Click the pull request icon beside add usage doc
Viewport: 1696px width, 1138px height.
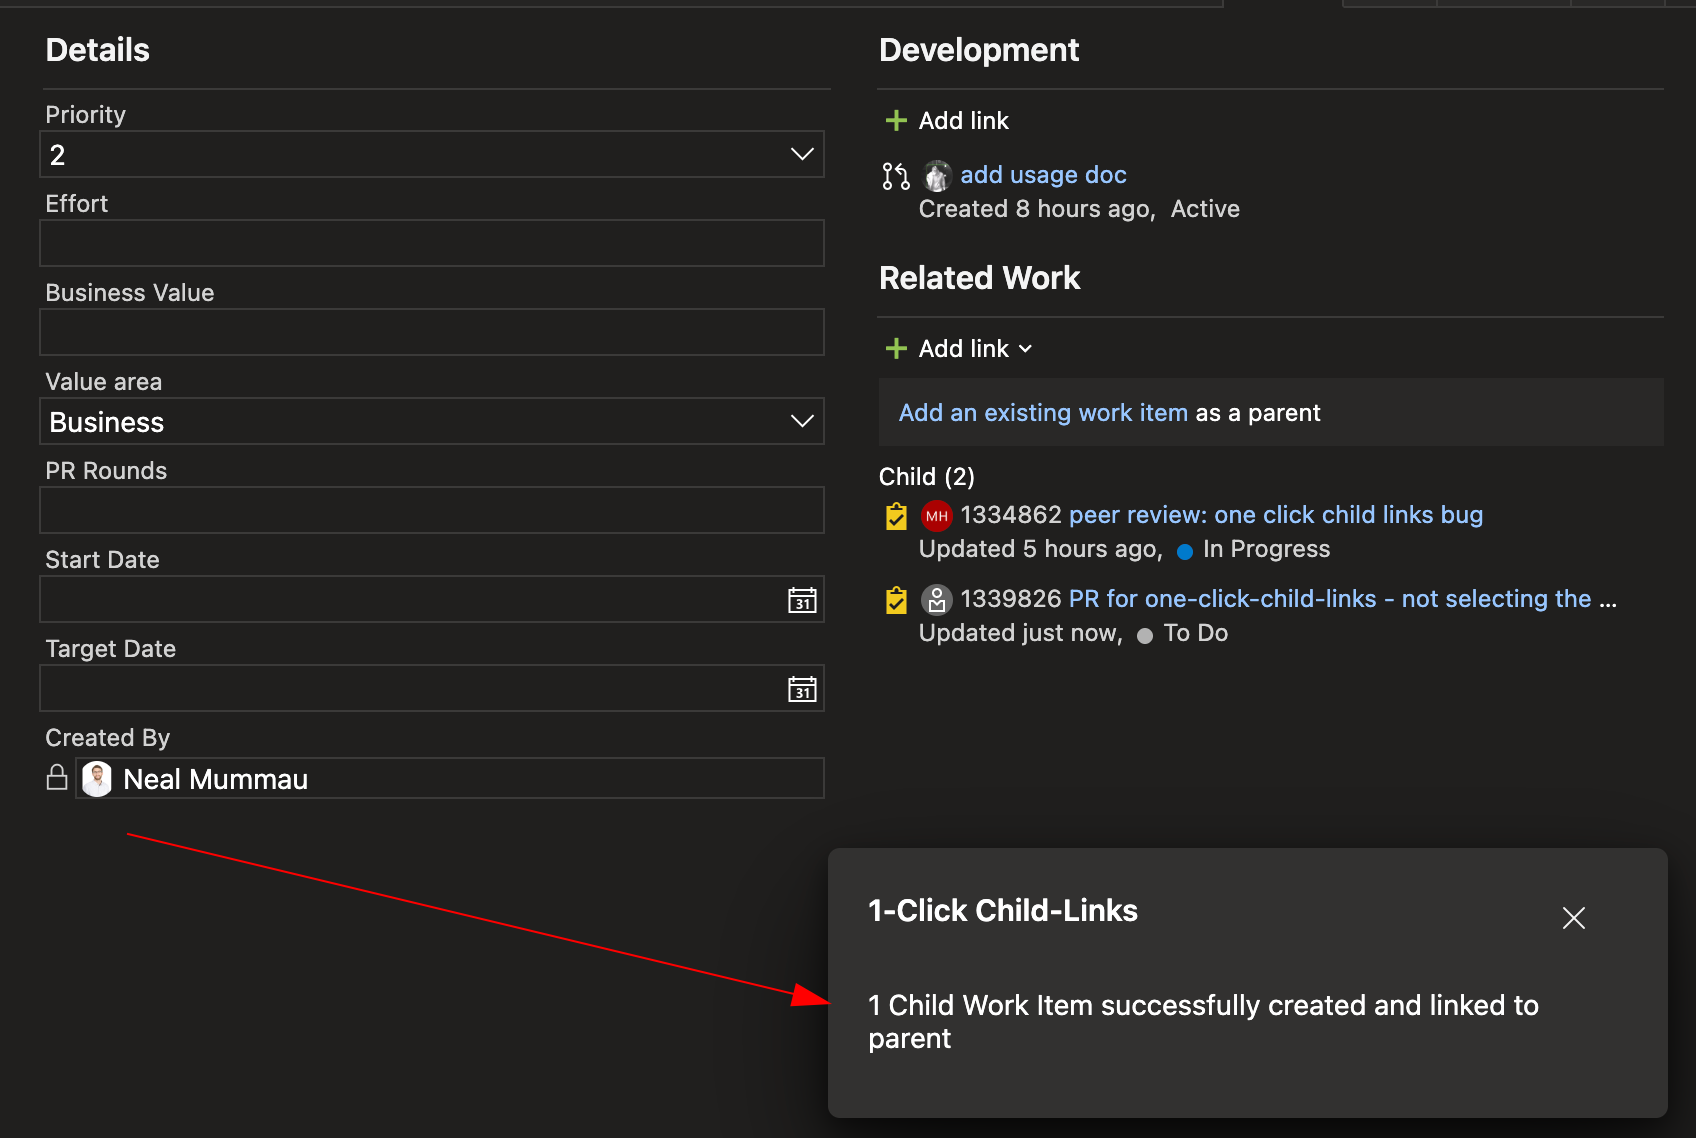tap(896, 176)
